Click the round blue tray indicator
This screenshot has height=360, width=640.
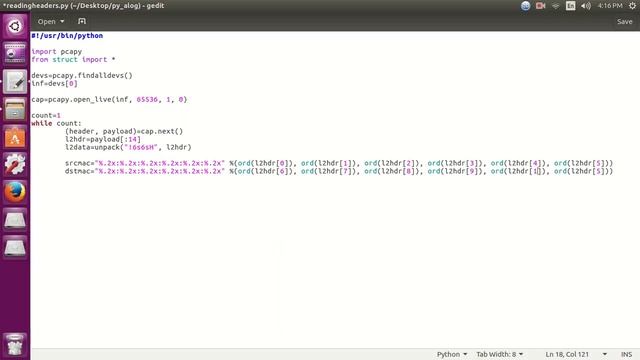coord(525,6)
